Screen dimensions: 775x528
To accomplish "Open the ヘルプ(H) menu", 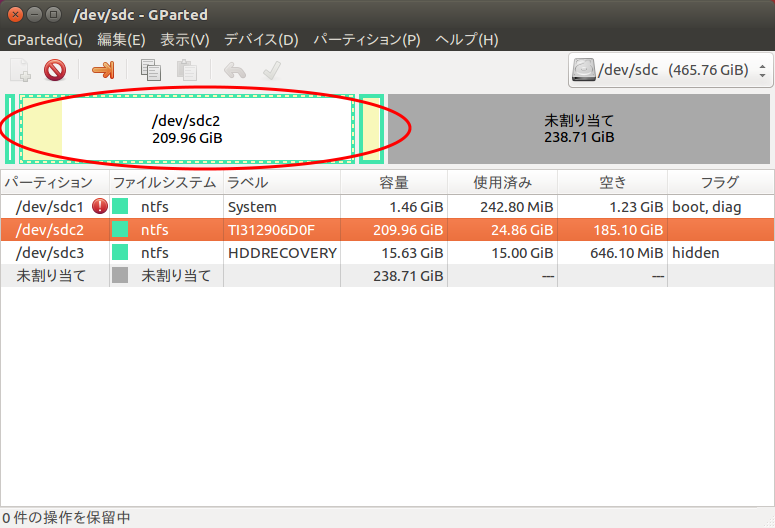I will tap(467, 40).
